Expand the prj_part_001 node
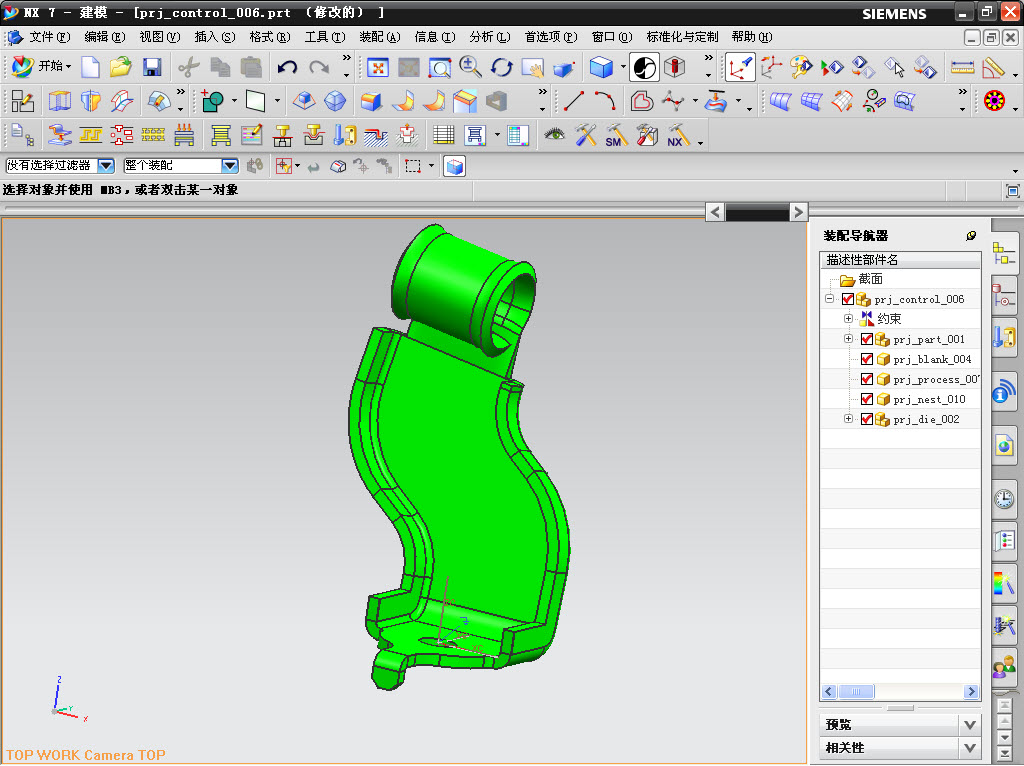This screenshot has height=766, width=1024. click(848, 339)
